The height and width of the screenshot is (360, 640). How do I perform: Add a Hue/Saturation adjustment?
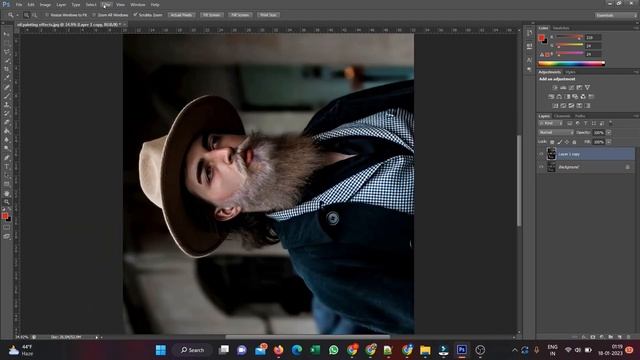click(x=551, y=97)
